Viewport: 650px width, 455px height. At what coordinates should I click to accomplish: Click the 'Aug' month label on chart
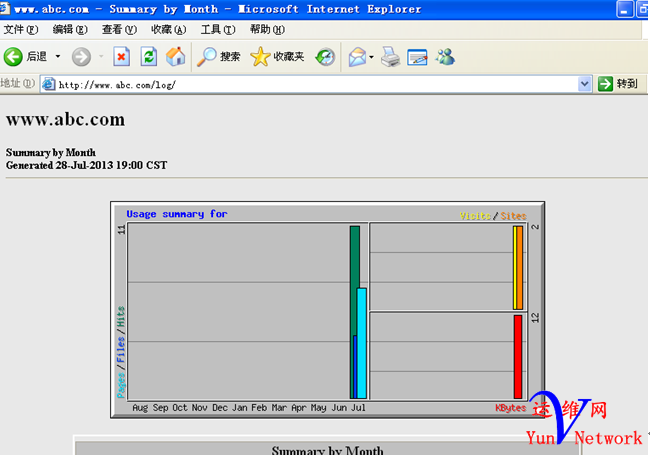tap(140, 408)
